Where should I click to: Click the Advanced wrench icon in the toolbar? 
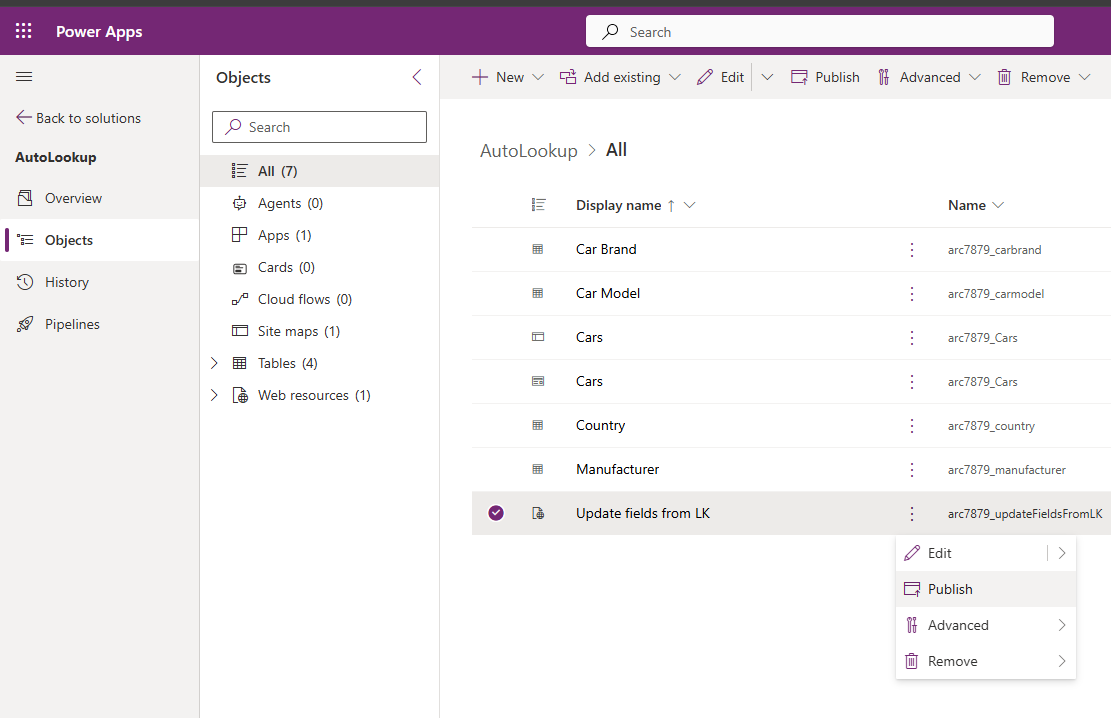(884, 76)
